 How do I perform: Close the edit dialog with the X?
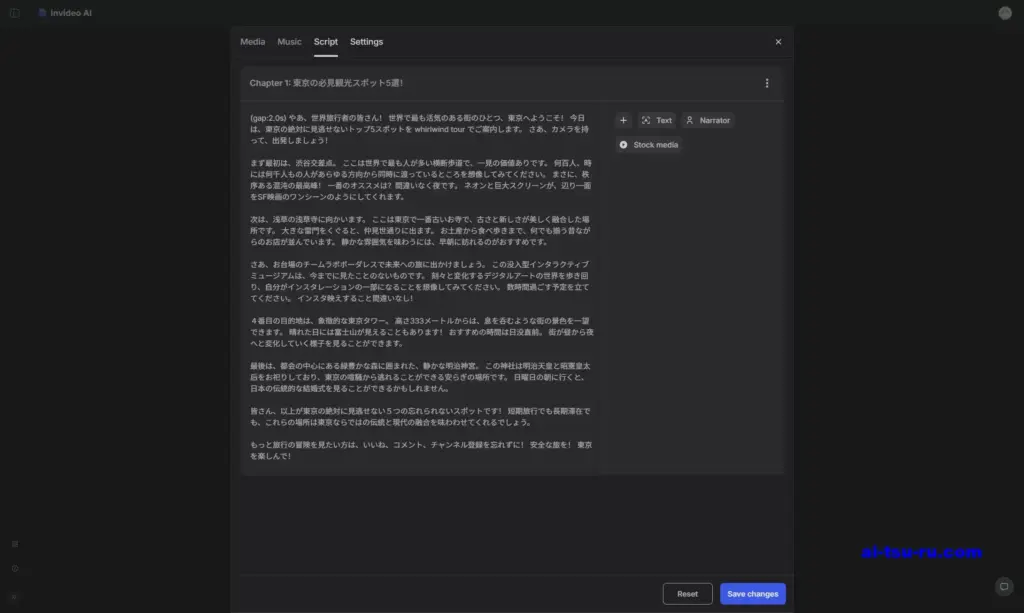pyautogui.click(x=778, y=42)
